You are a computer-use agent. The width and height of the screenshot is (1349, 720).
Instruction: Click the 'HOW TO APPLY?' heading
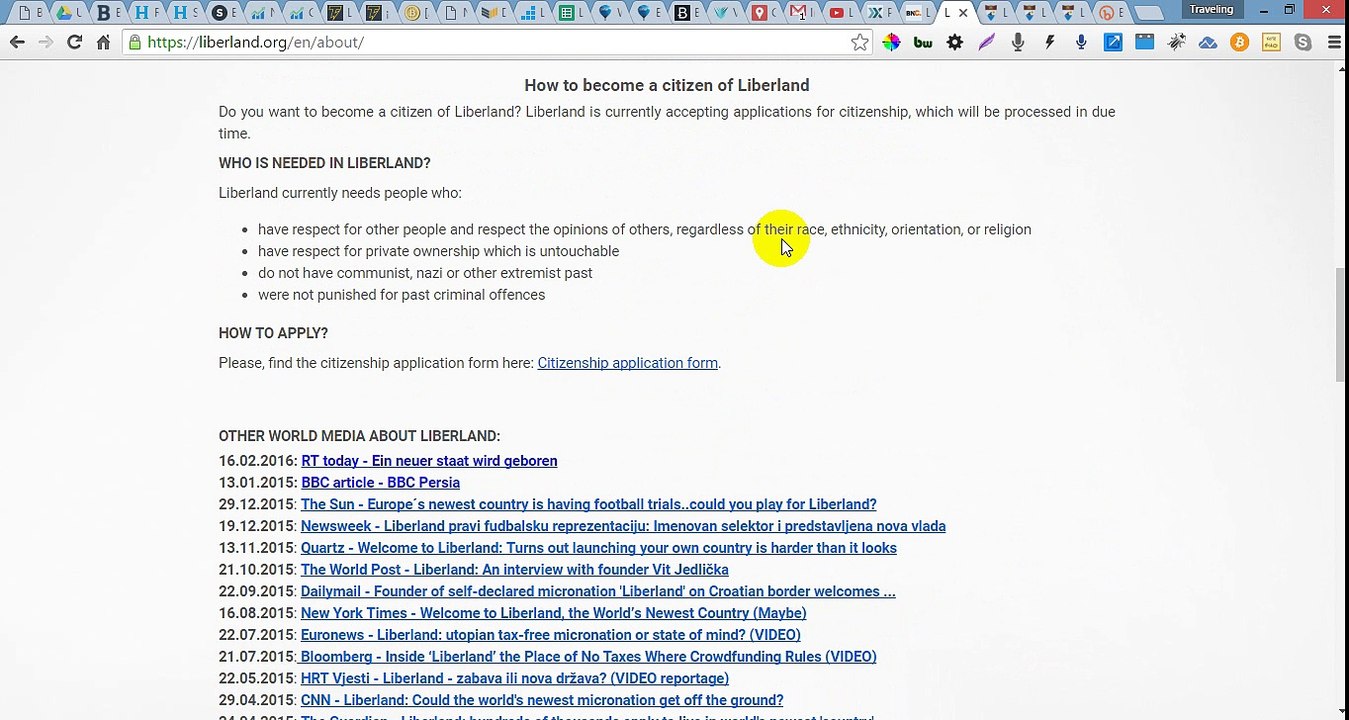tap(273, 333)
